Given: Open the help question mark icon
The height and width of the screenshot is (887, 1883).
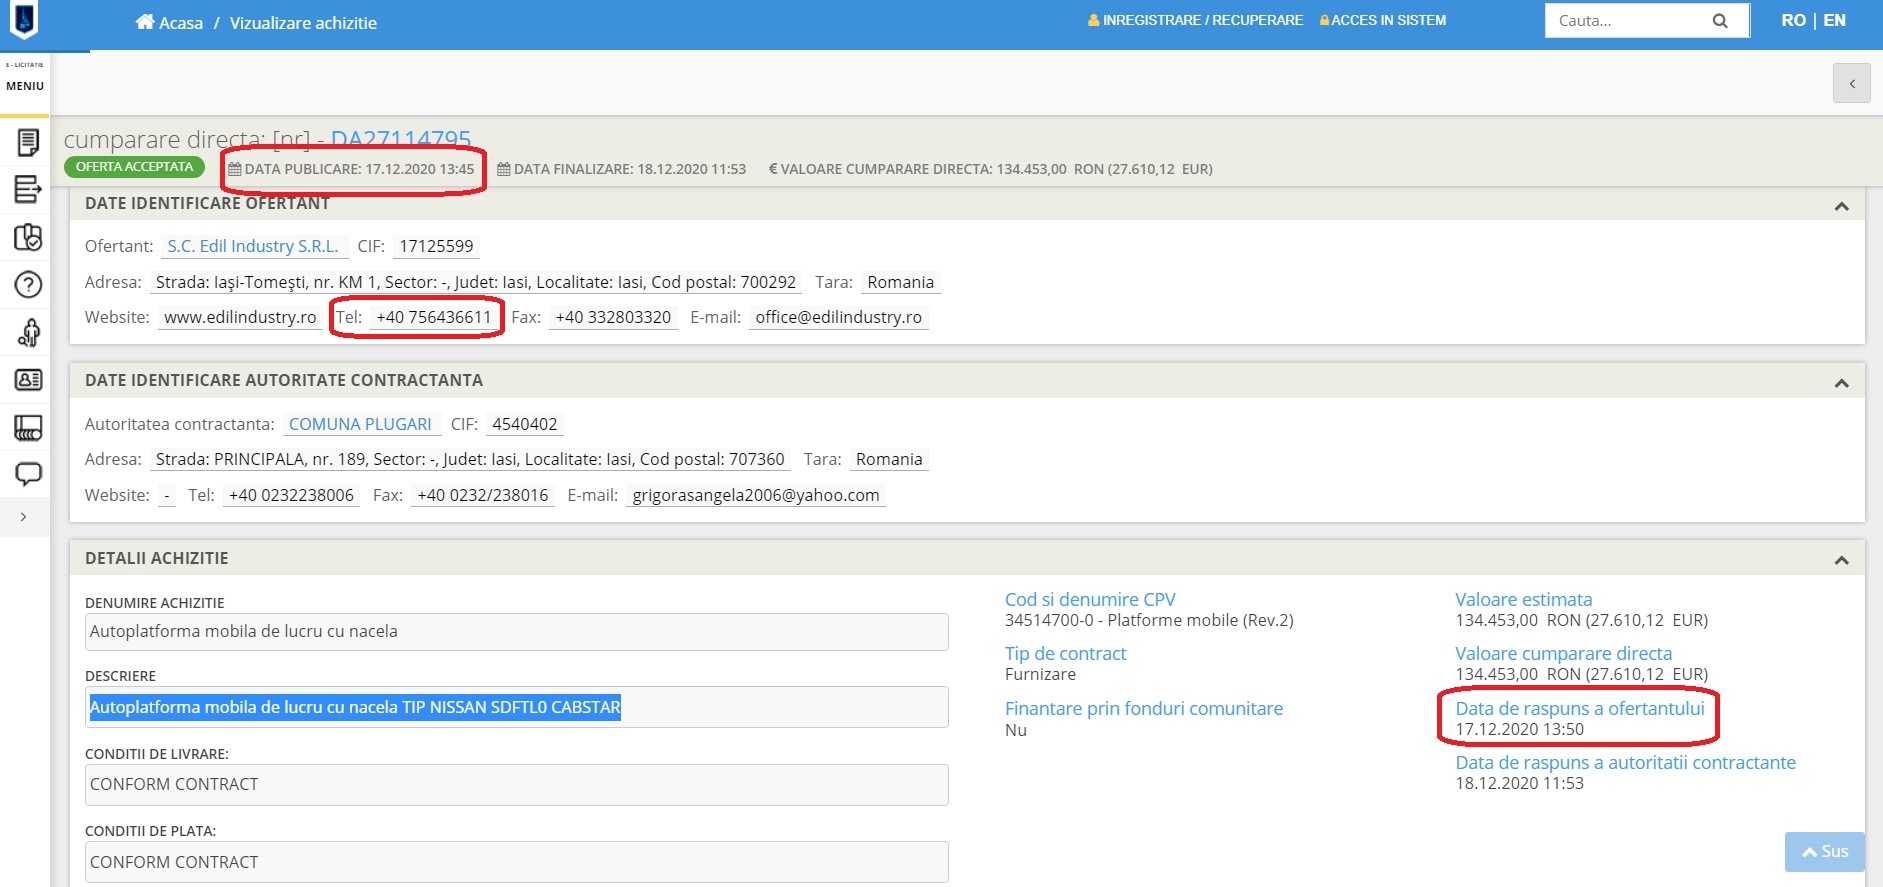Looking at the screenshot, I should click(28, 285).
